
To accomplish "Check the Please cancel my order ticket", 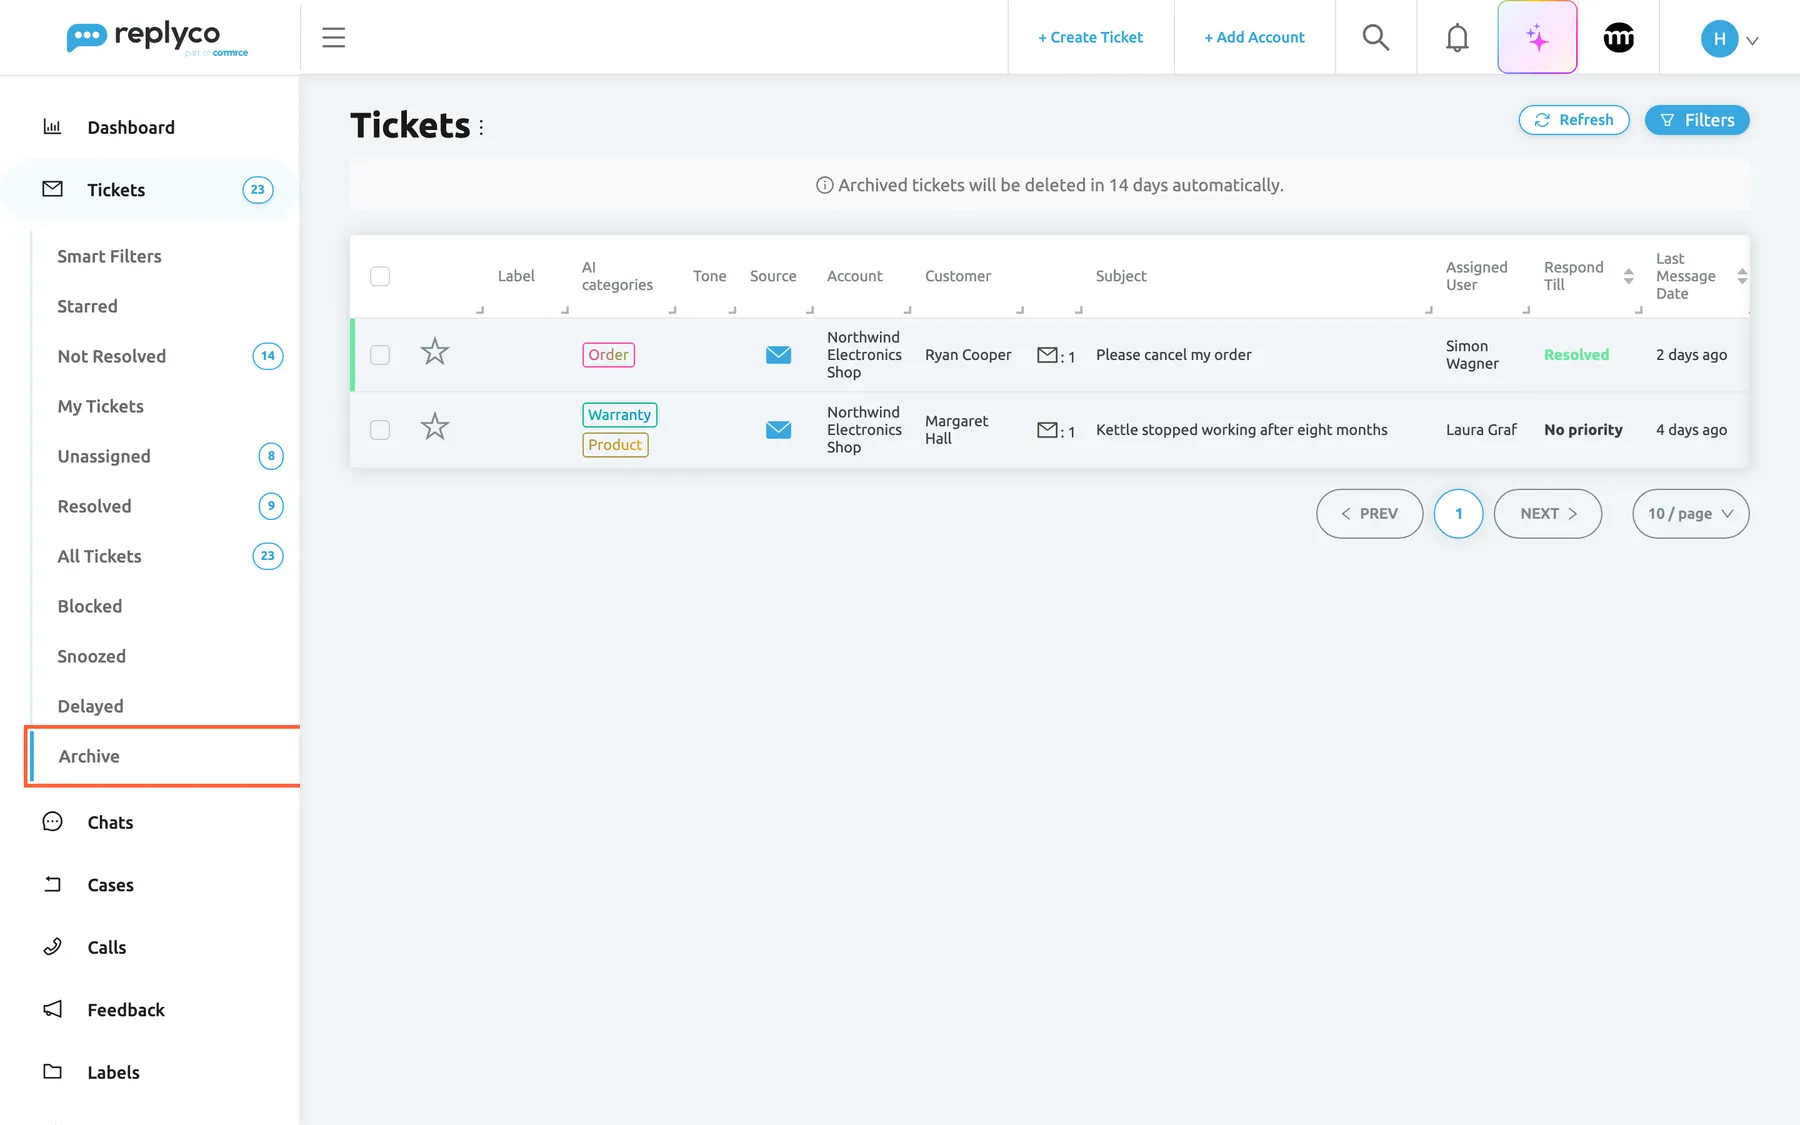I will pyautogui.click(x=380, y=355).
